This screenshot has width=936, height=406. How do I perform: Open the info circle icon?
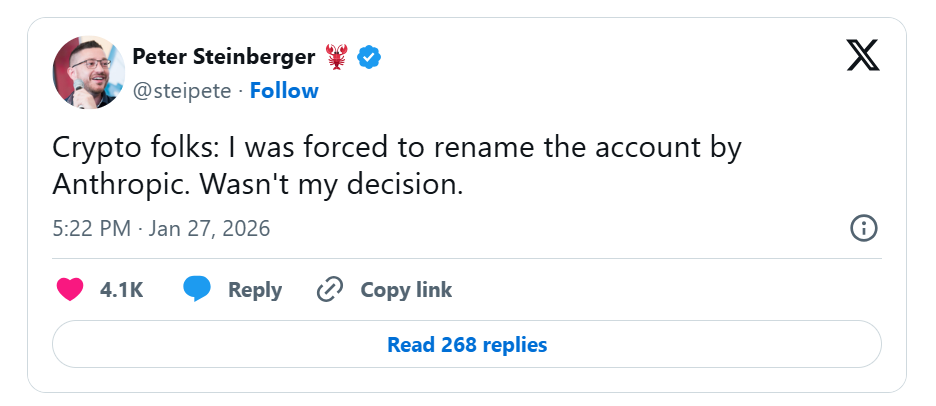point(863,228)
